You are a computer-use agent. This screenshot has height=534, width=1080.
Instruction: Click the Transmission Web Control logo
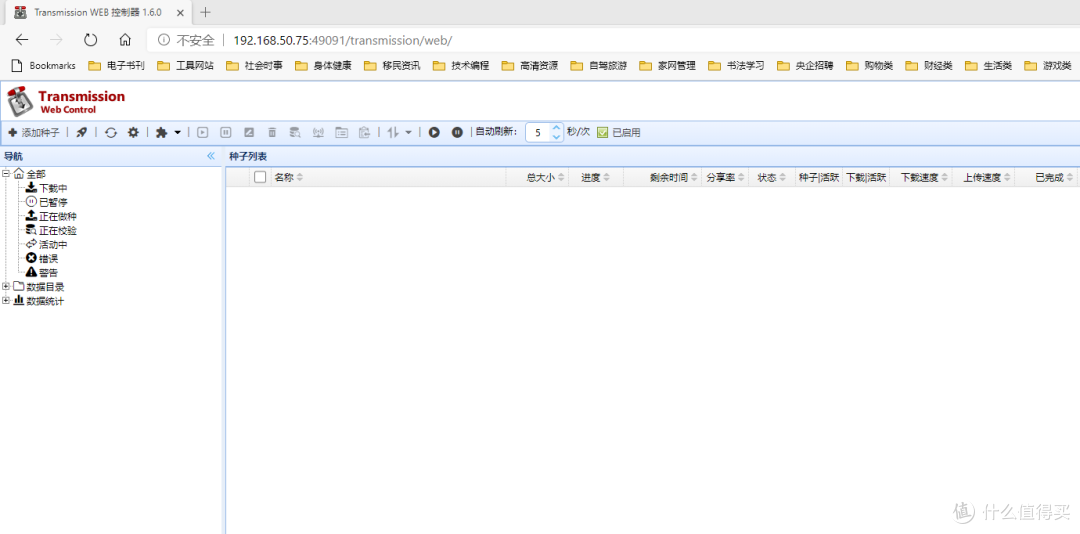point(66,101)
